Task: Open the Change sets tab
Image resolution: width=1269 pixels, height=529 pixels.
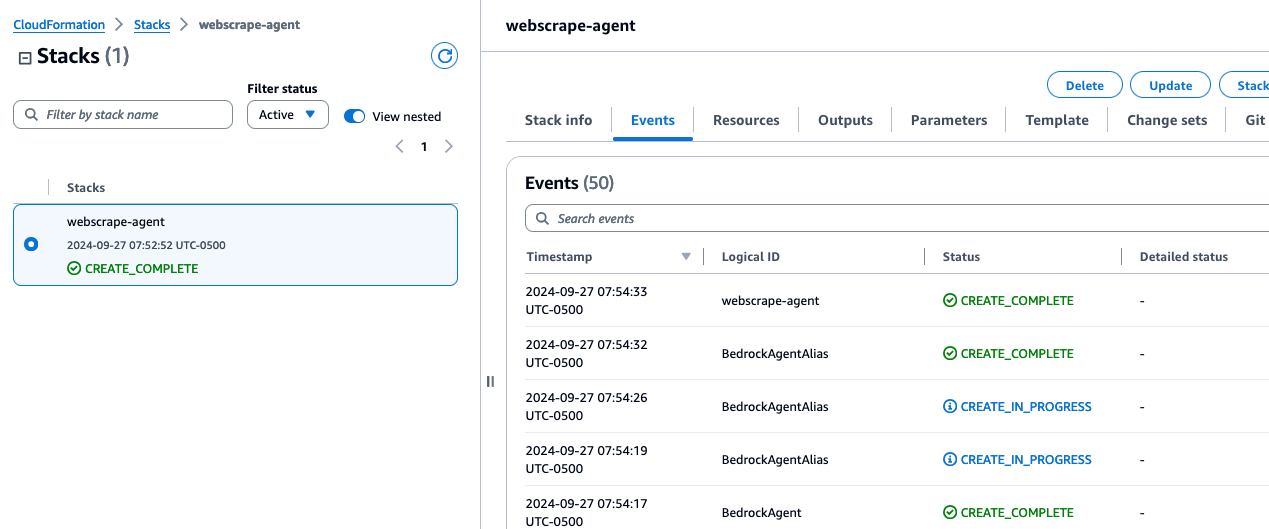Action: (x=1167, y=120)
